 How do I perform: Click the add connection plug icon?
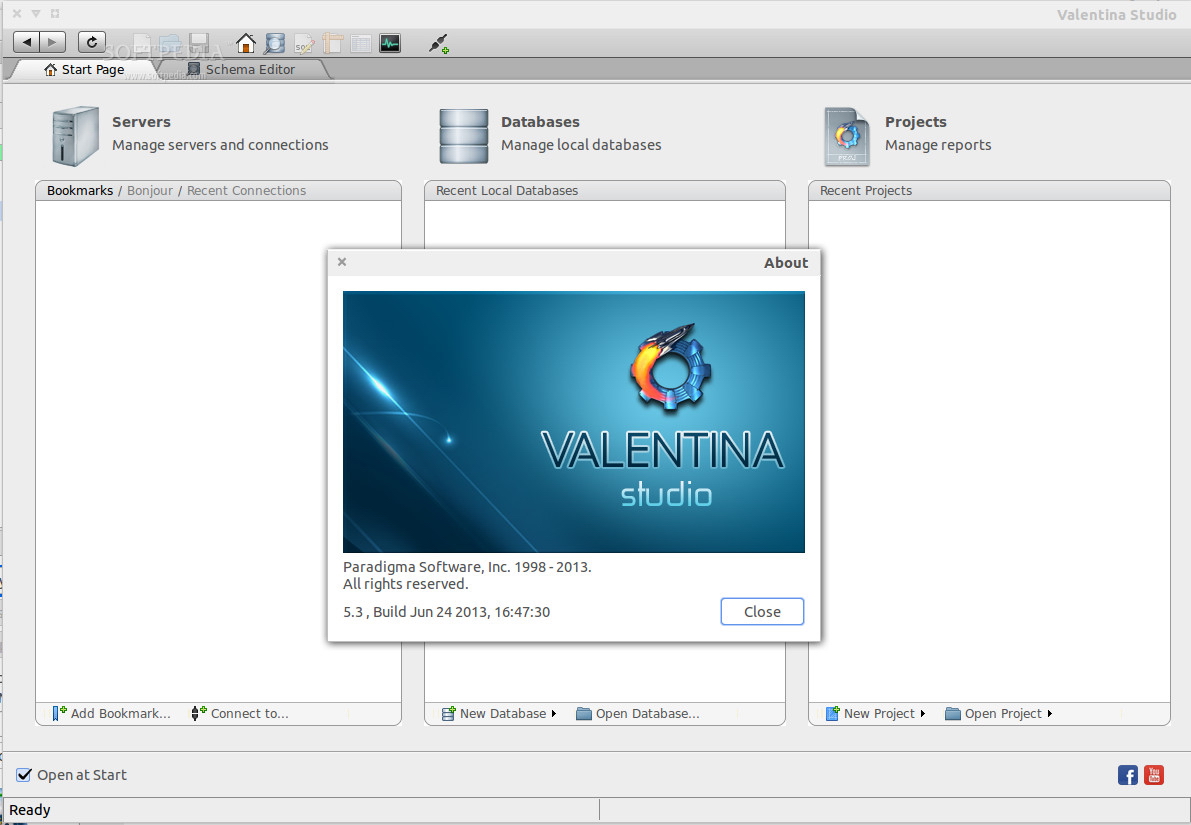pyautogui.click(x=438, y=43)
